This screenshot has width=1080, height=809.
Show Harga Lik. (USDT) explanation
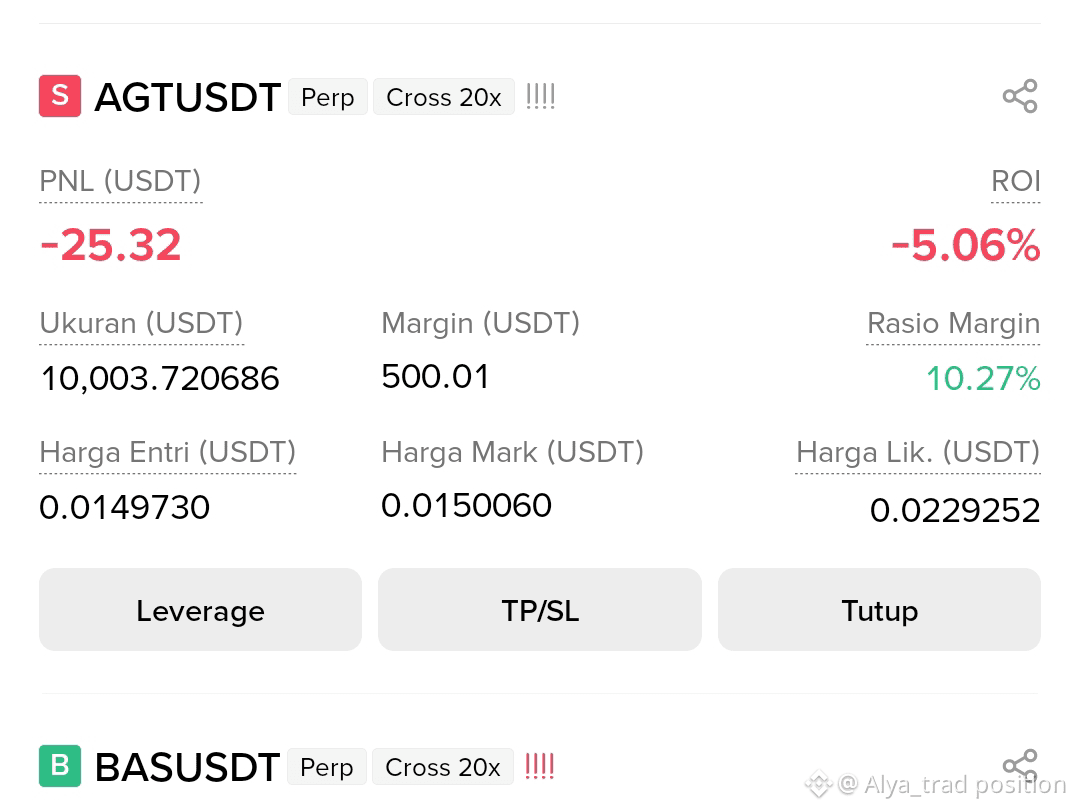point(918,452)
